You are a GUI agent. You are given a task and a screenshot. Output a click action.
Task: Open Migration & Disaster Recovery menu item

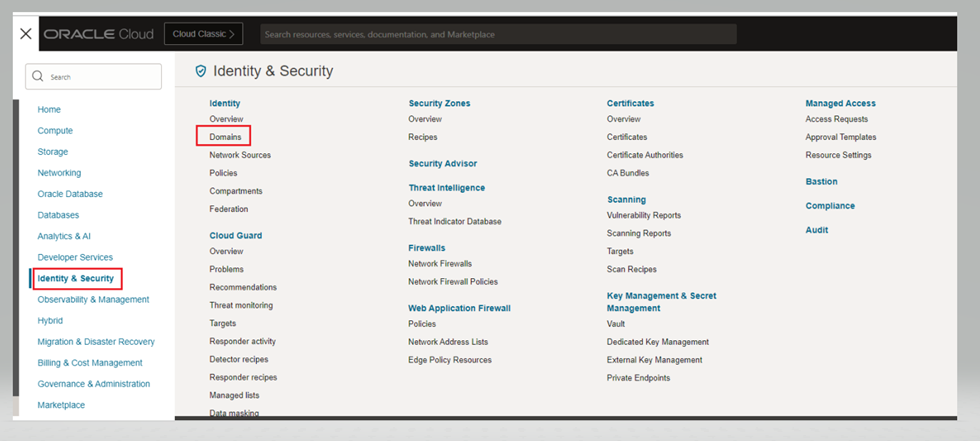pos(96,342)
